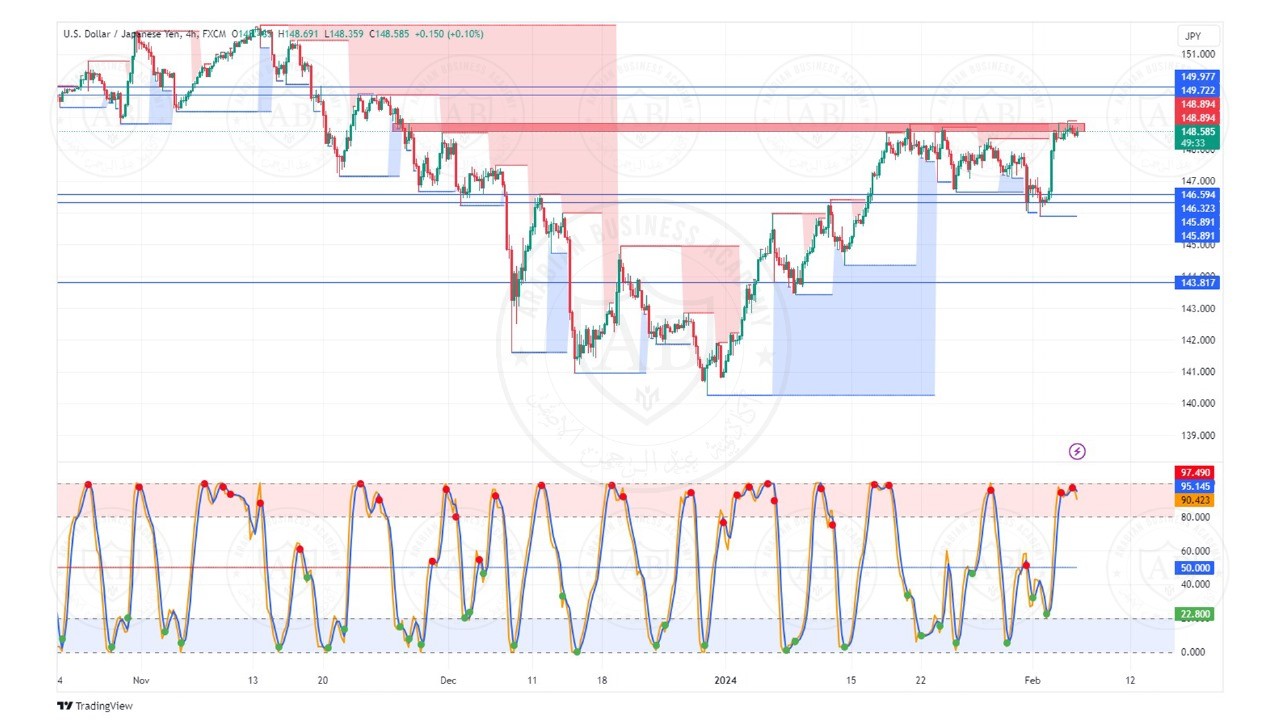
Task: Click the 149.977 blue price label
Action: (x=1197, y=77)
